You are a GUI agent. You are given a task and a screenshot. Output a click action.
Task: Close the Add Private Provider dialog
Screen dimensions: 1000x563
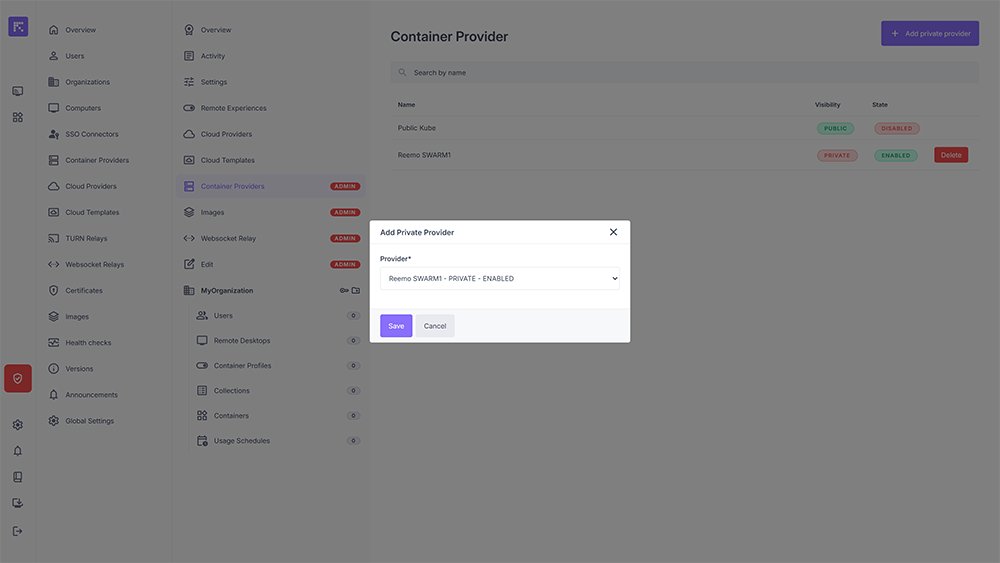[613, 232]
